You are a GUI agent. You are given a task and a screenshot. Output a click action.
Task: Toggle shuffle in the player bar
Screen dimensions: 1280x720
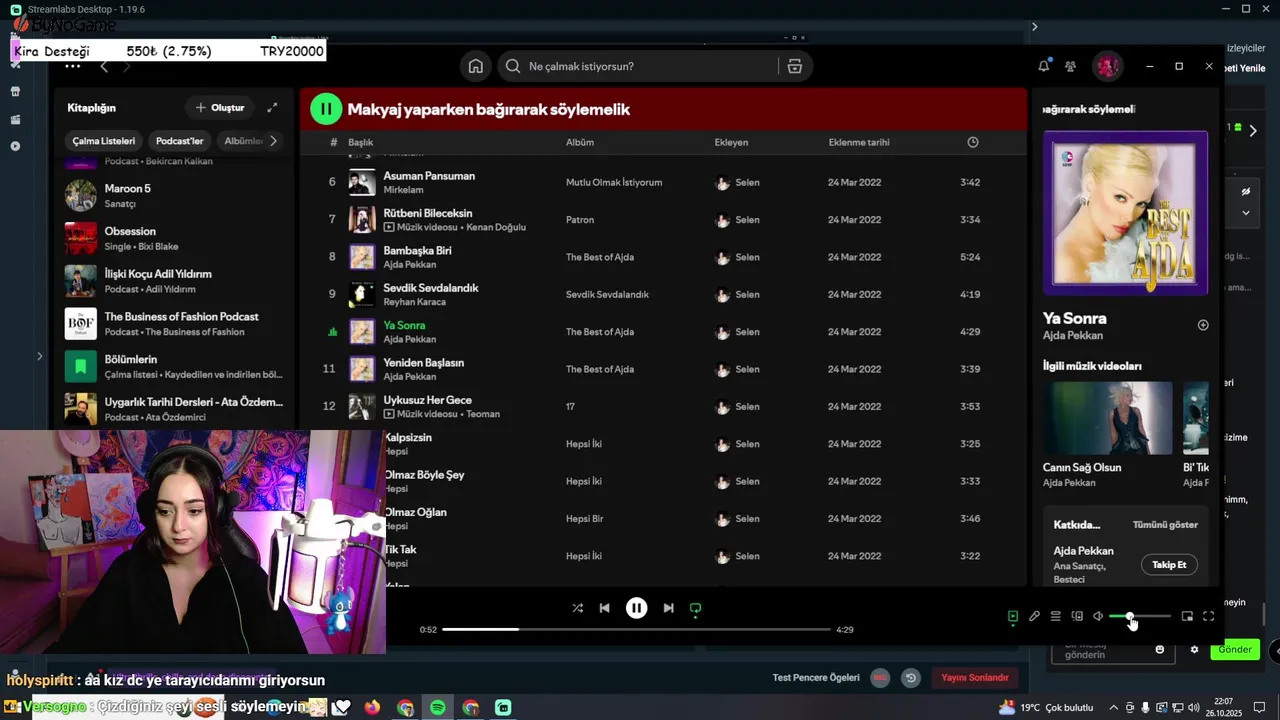[577, 608]
